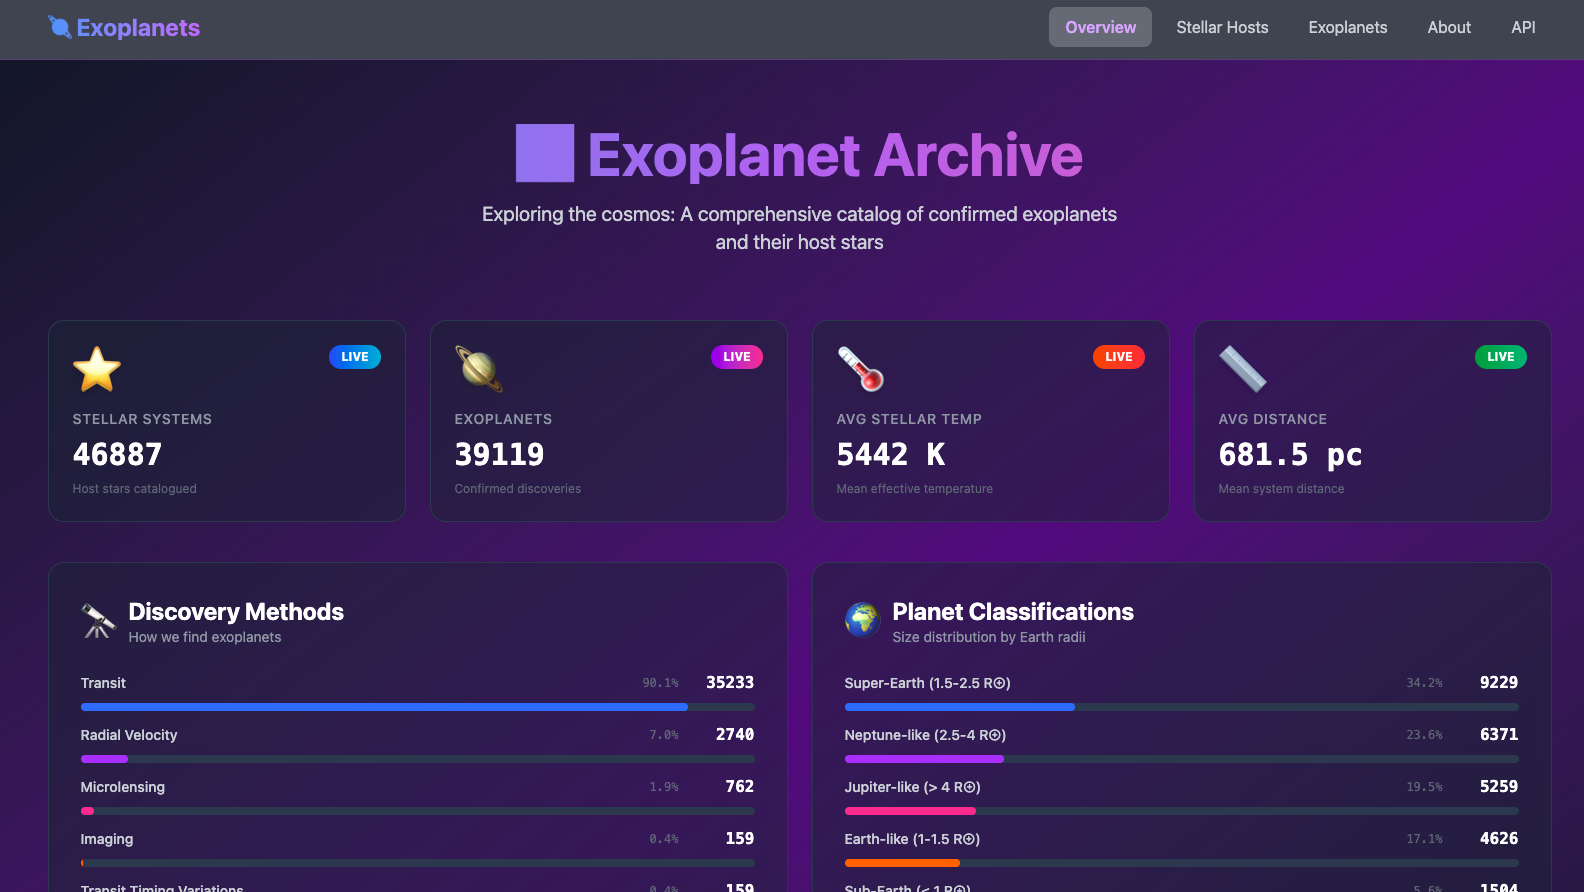
Task: Click the Transit row label
Action: click(103, 683)
